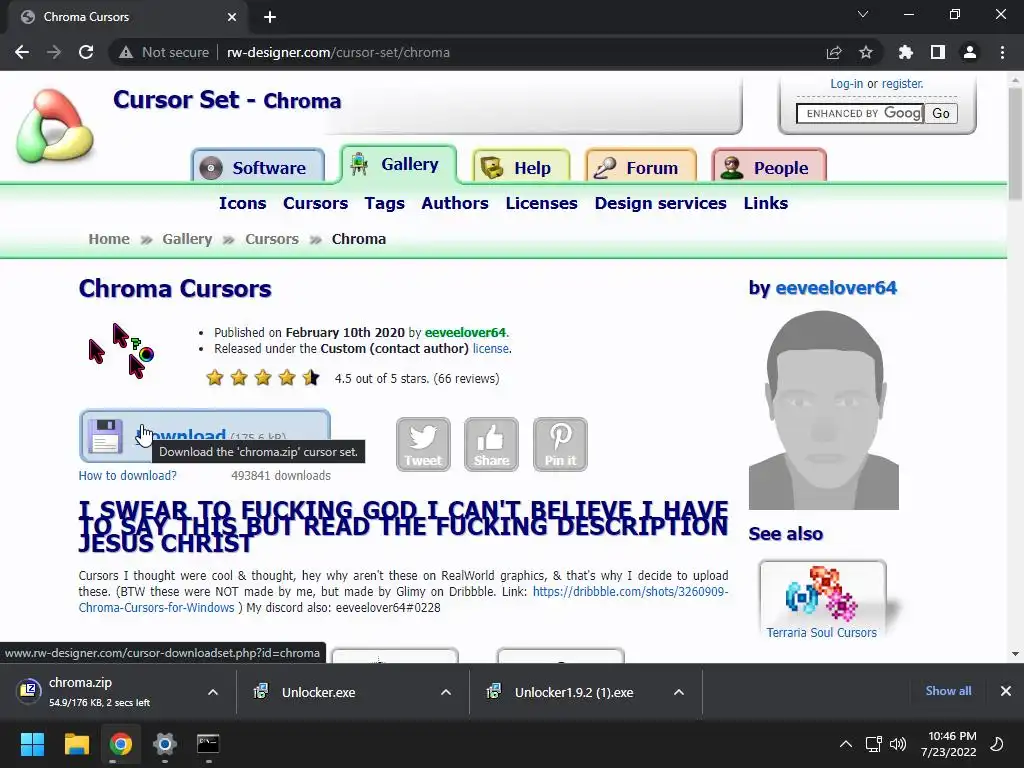Select Authors in gallery submenu
Image resolution: width=1024 pixels, height=768 pixels.
tap(455, 203)
